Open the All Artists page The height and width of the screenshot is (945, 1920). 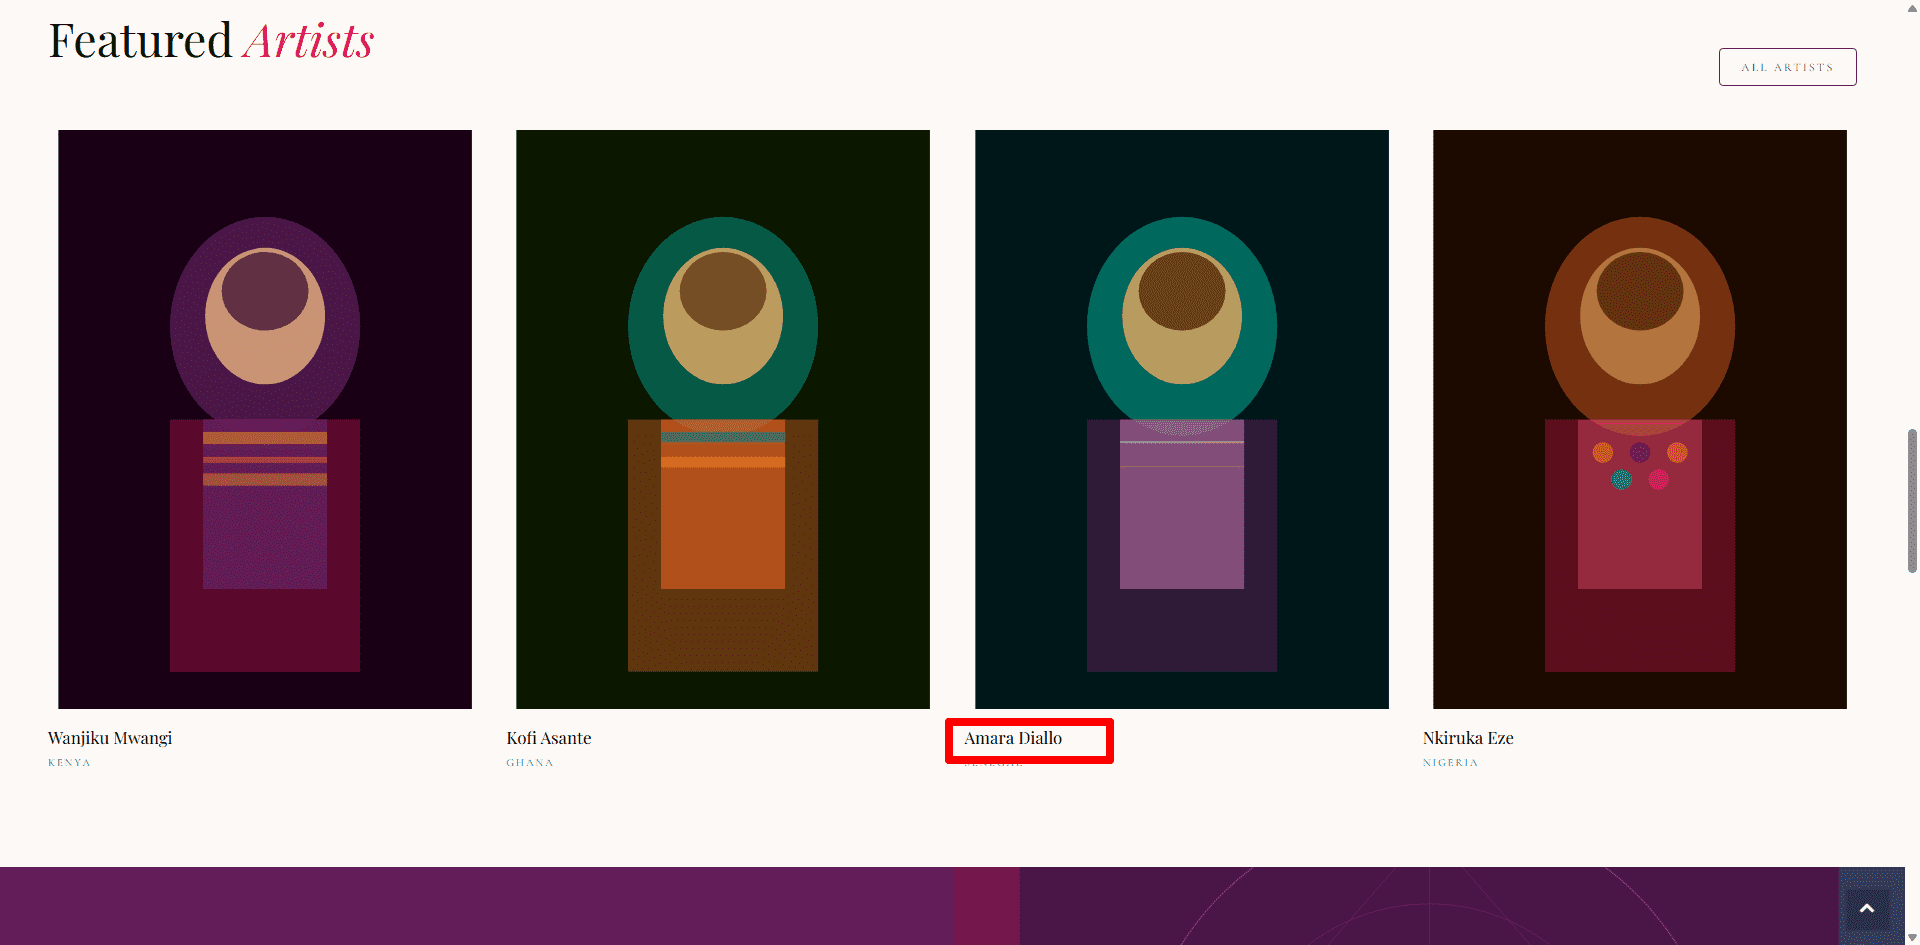(x=1787, y=67)
